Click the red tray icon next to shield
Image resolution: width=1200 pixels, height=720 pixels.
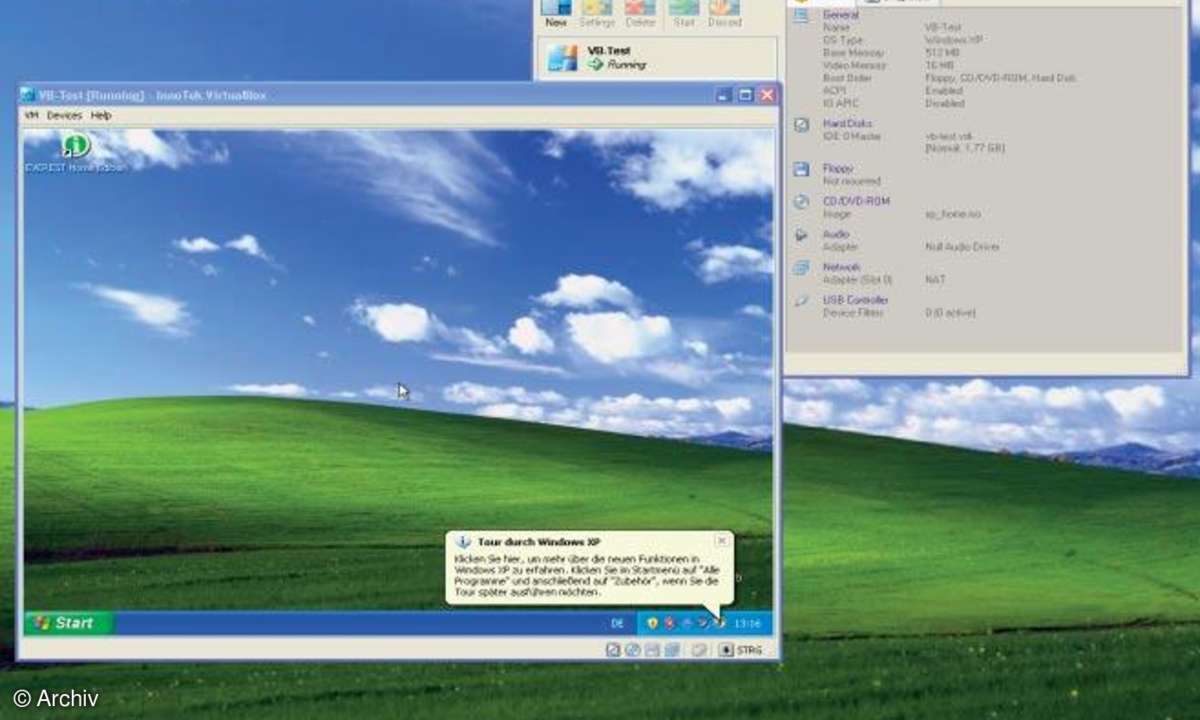tap(670, 624)
